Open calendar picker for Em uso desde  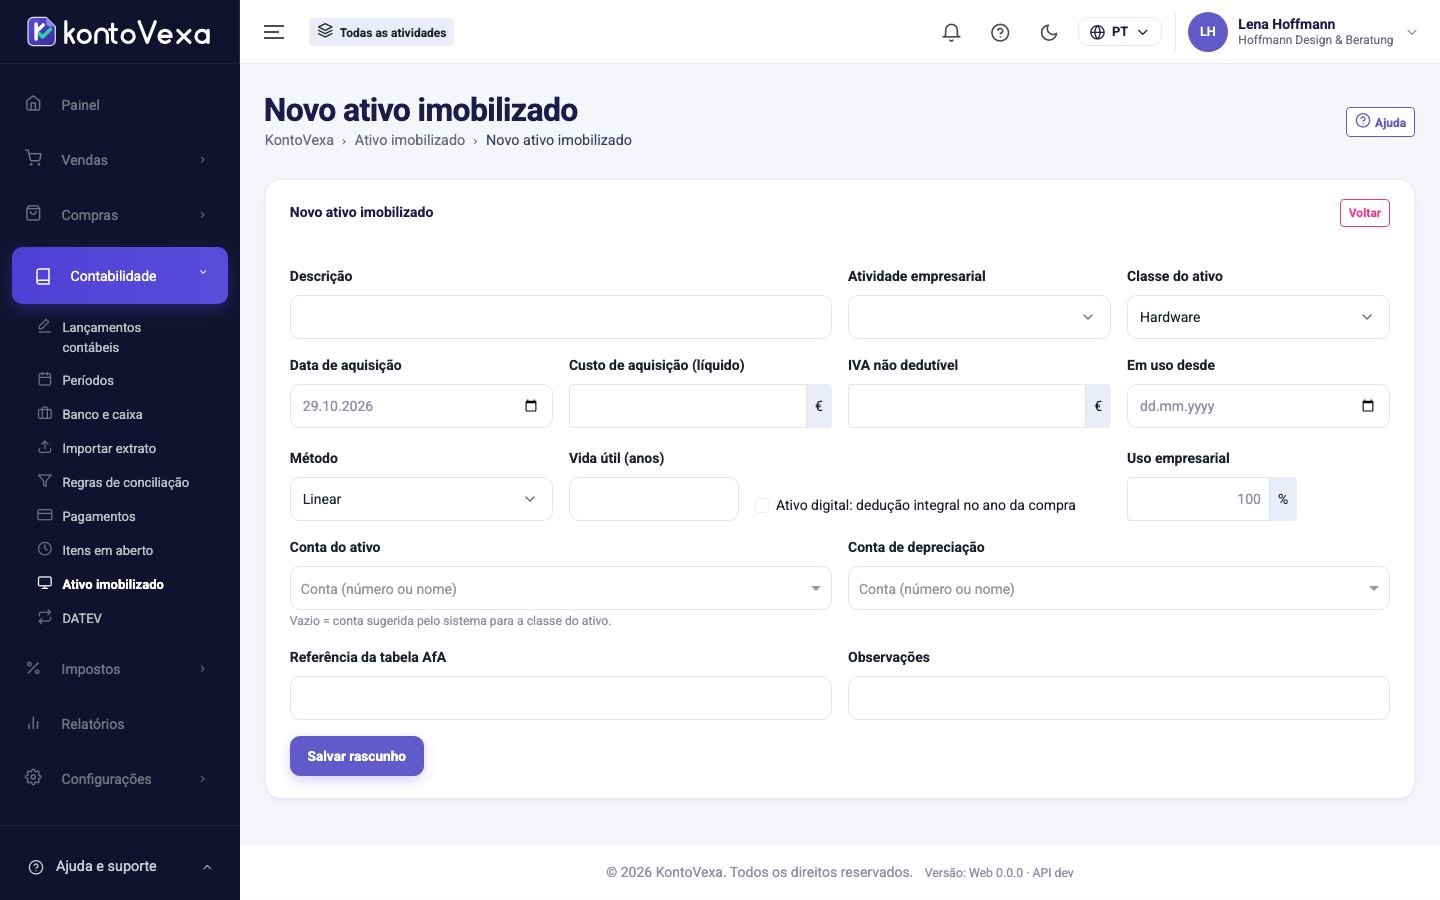click(x=1368, y=406)
